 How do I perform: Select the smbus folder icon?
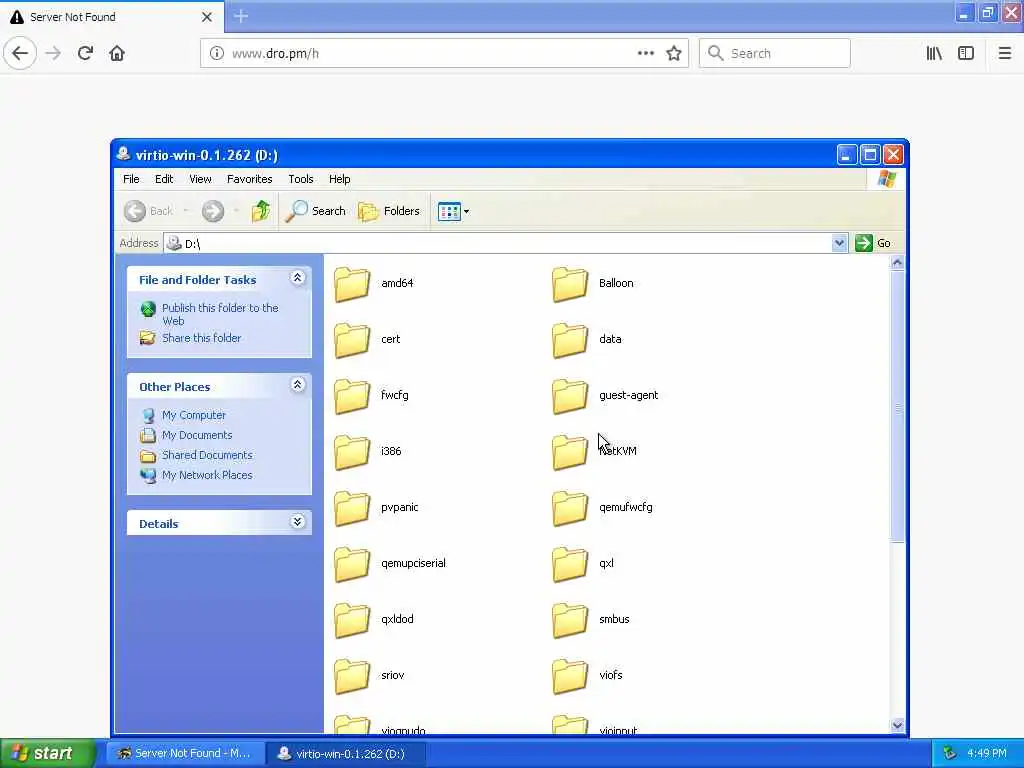tap(570, 620)
